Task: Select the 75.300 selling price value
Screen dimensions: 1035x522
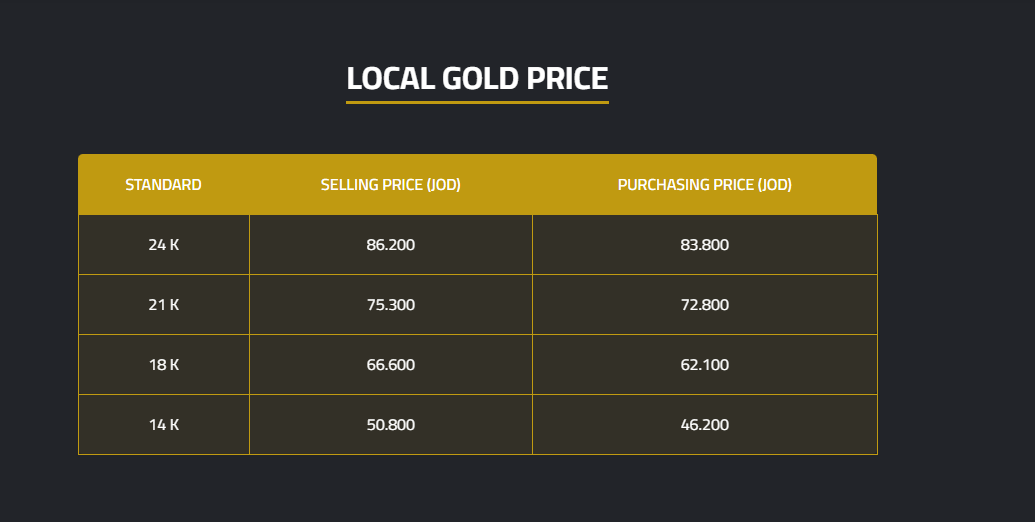Action: [x=390, y=305]
